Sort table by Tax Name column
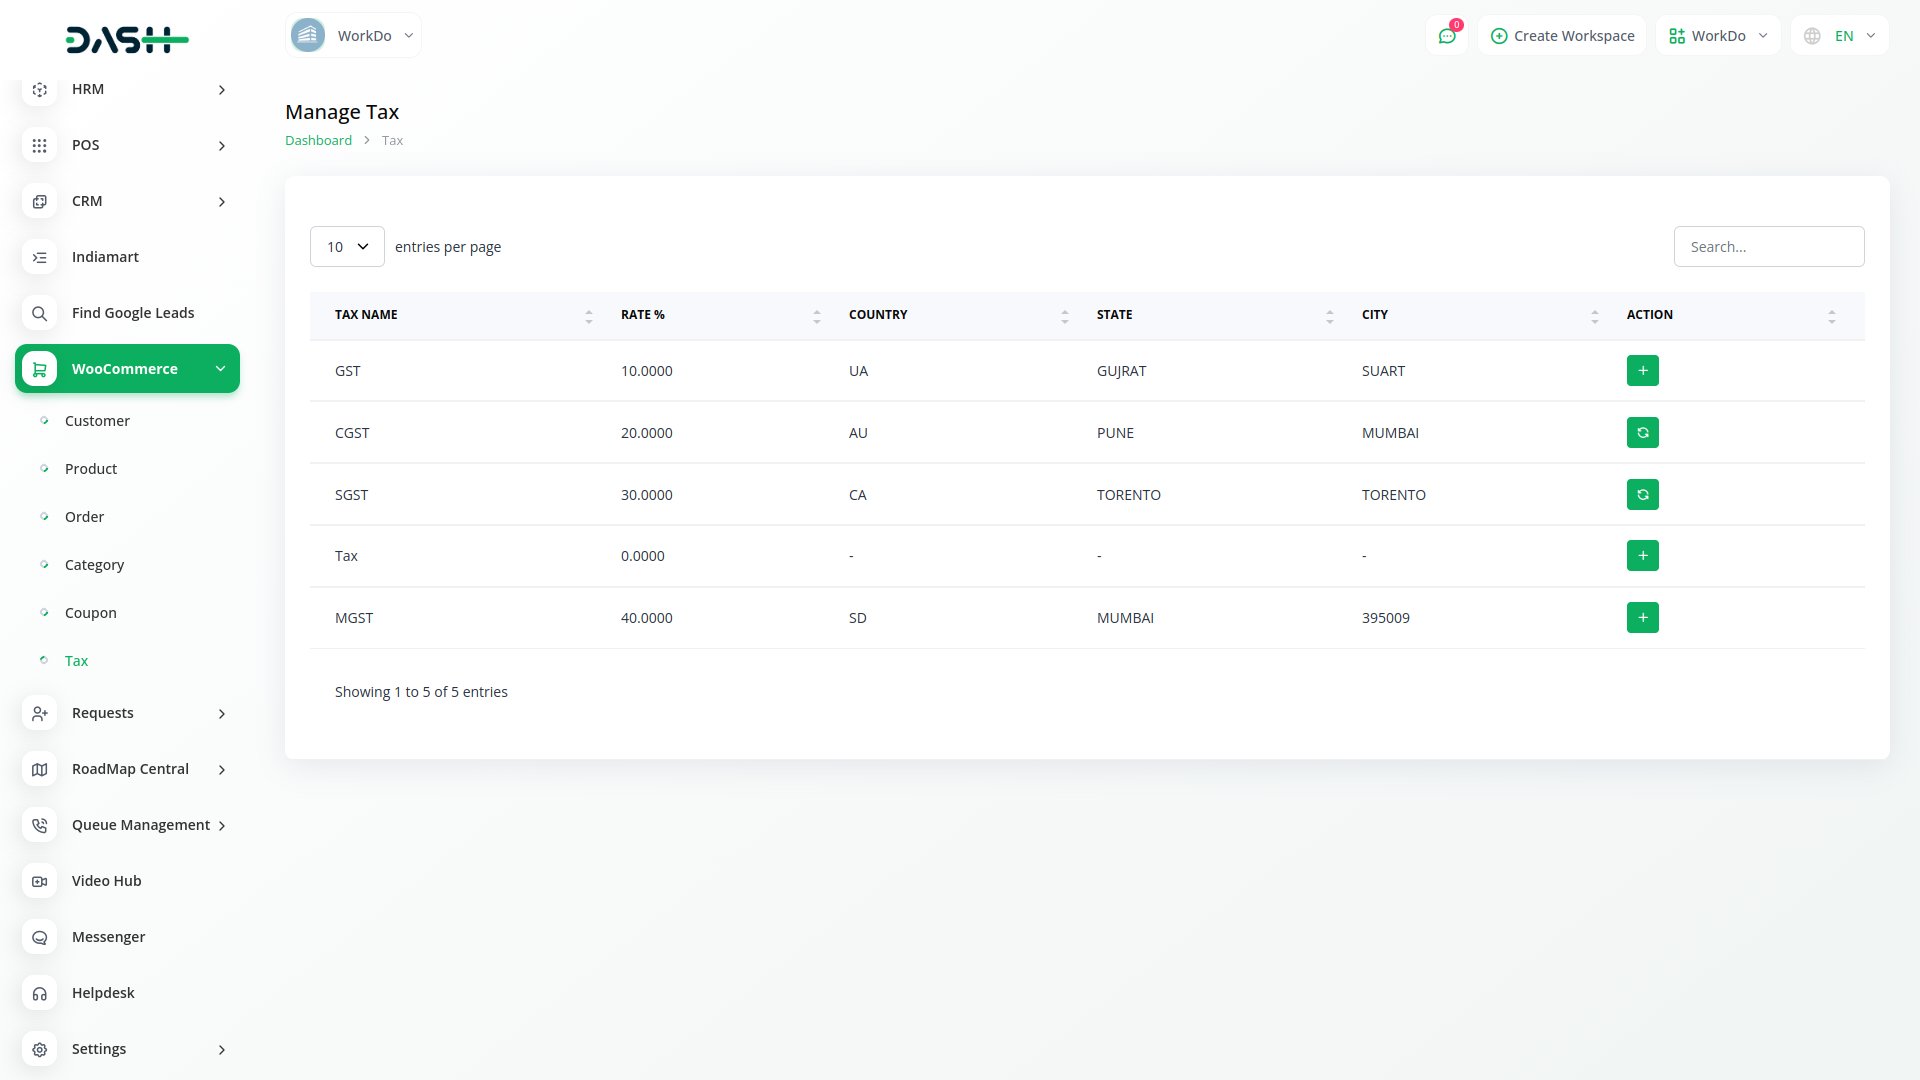This screenshot has height=1080, width=1920. (588, 316)
